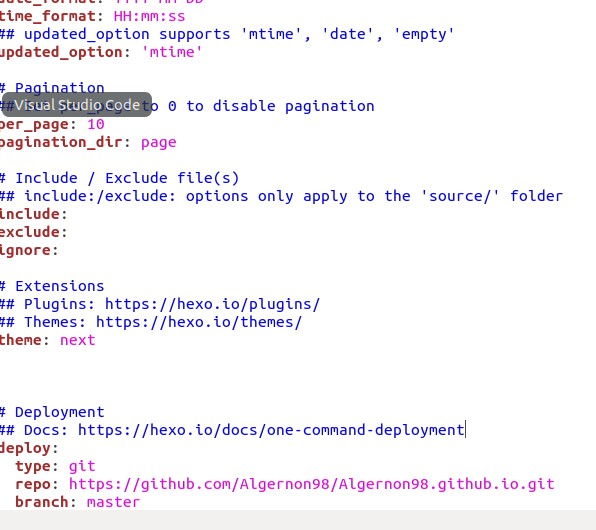
Task: Click the '# Pagination' heading comment
Action: coord(52,88)
